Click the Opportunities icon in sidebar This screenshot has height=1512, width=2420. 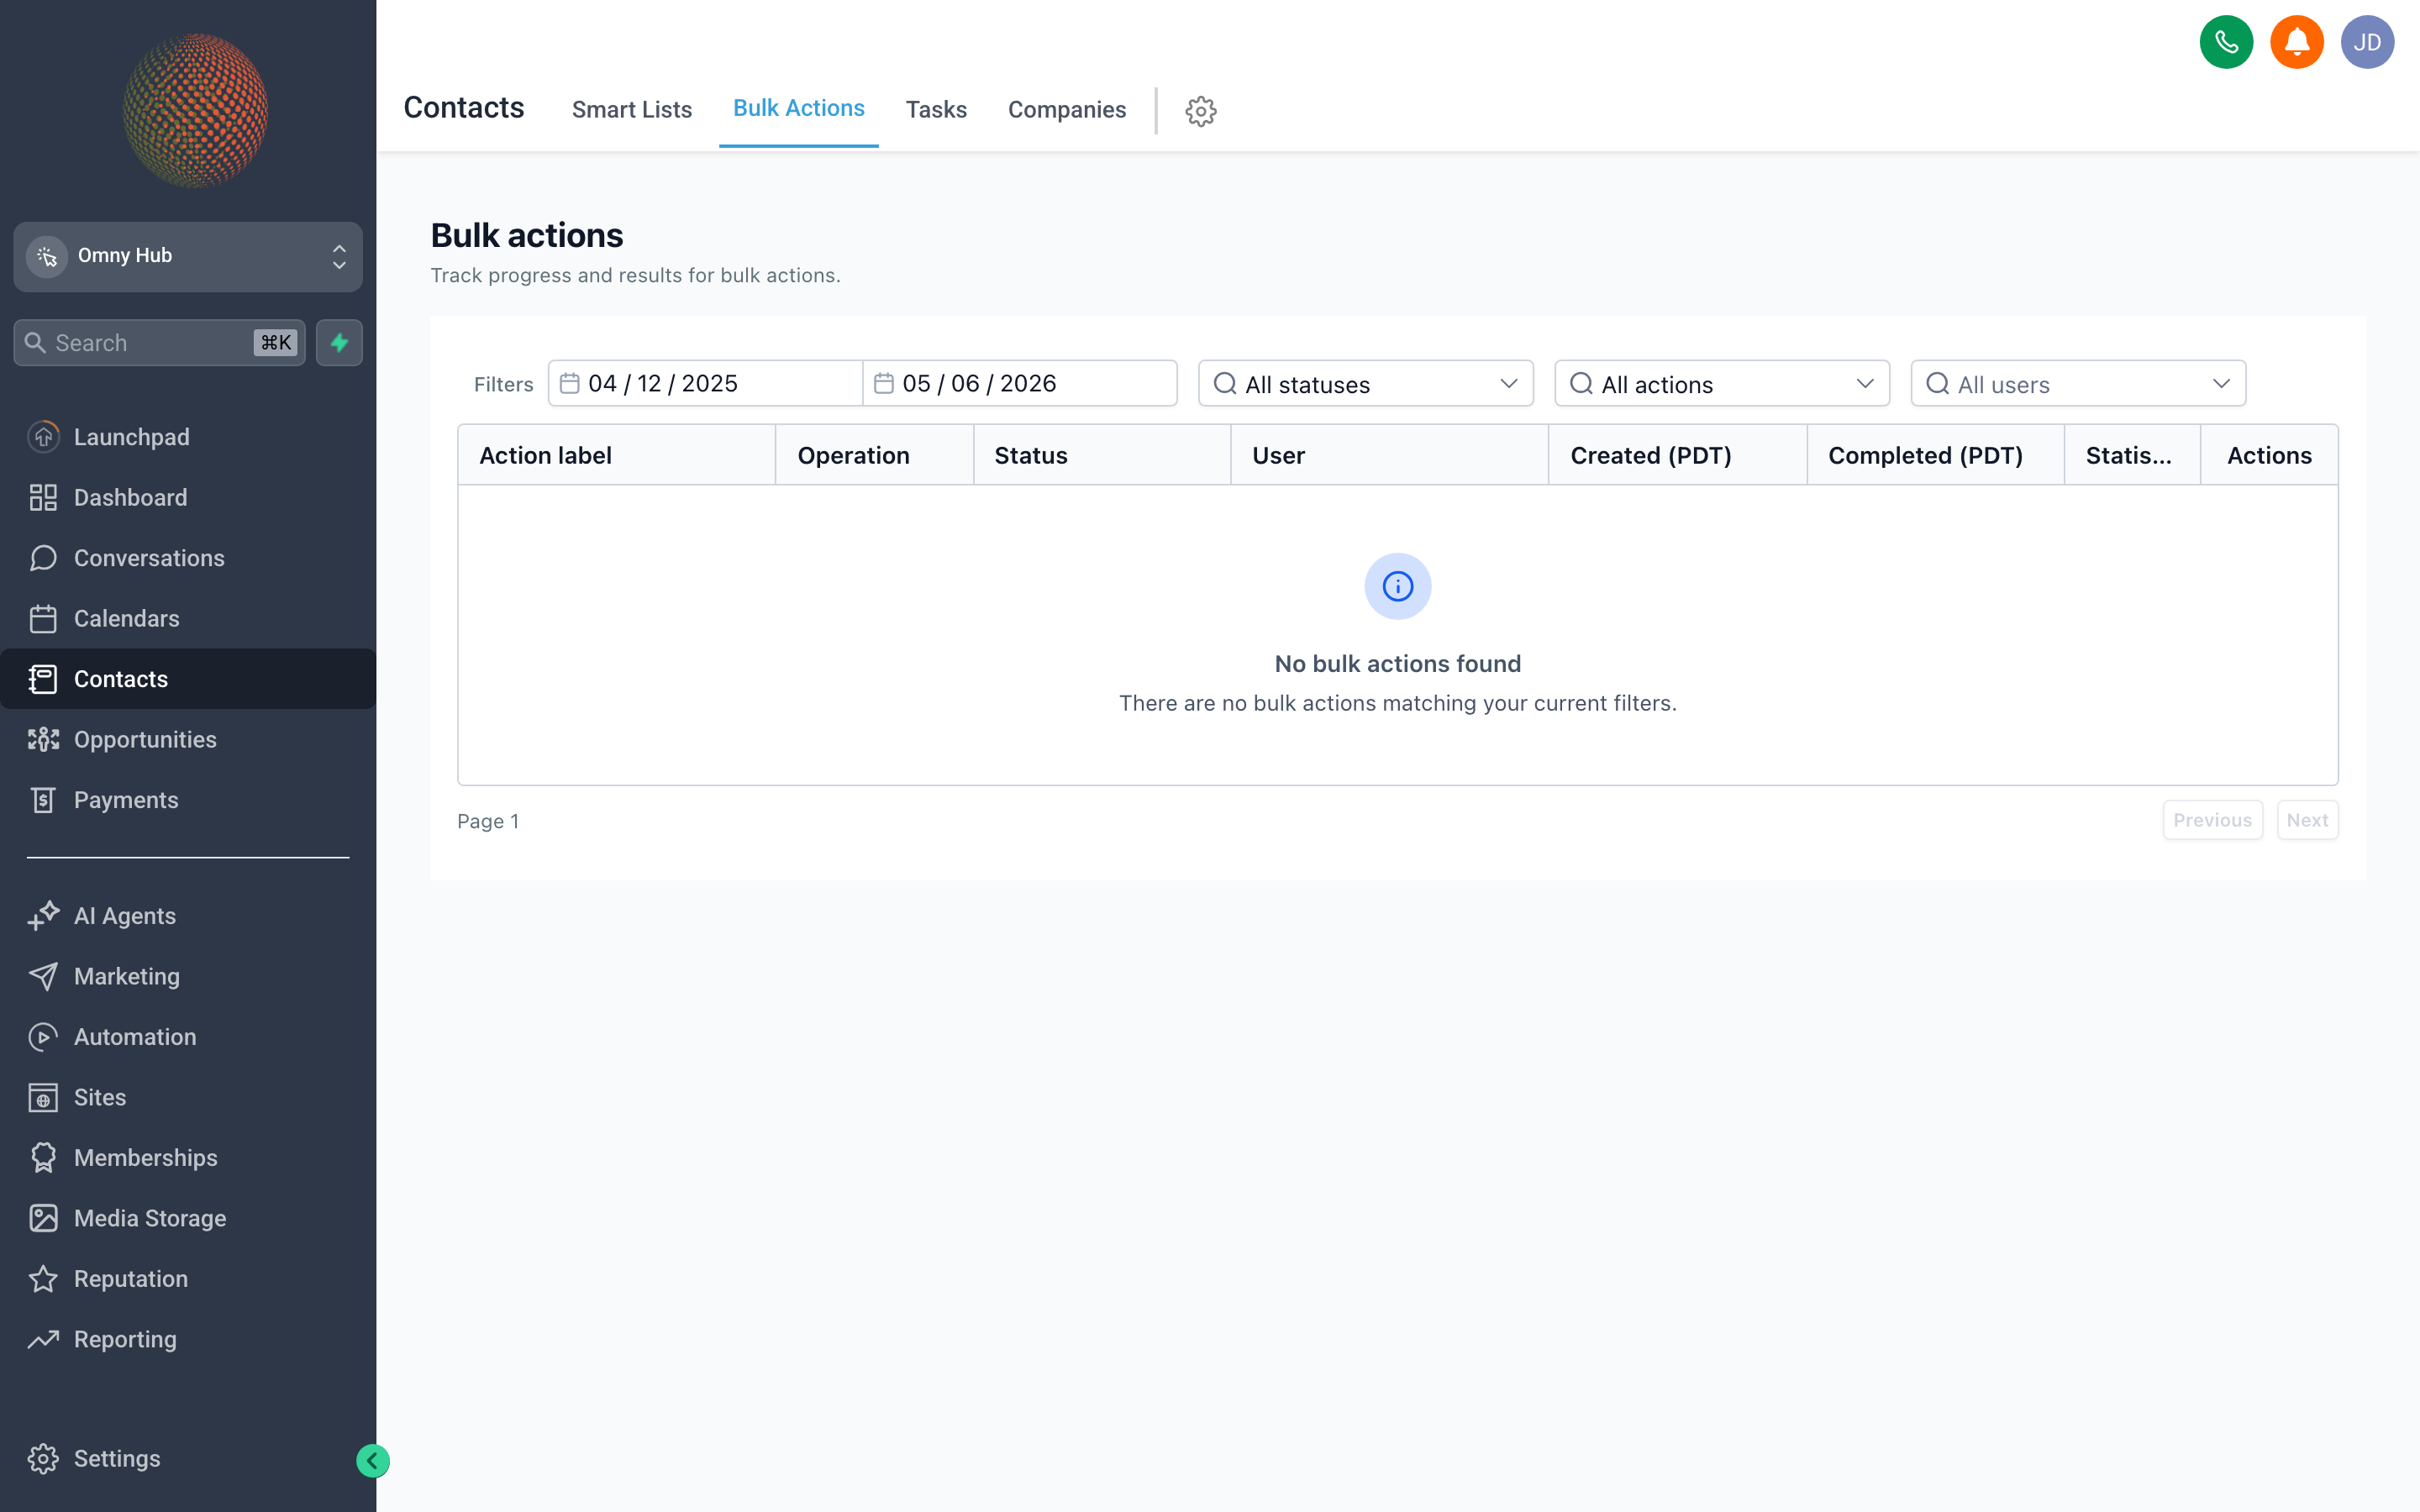[x=43, y=739]
